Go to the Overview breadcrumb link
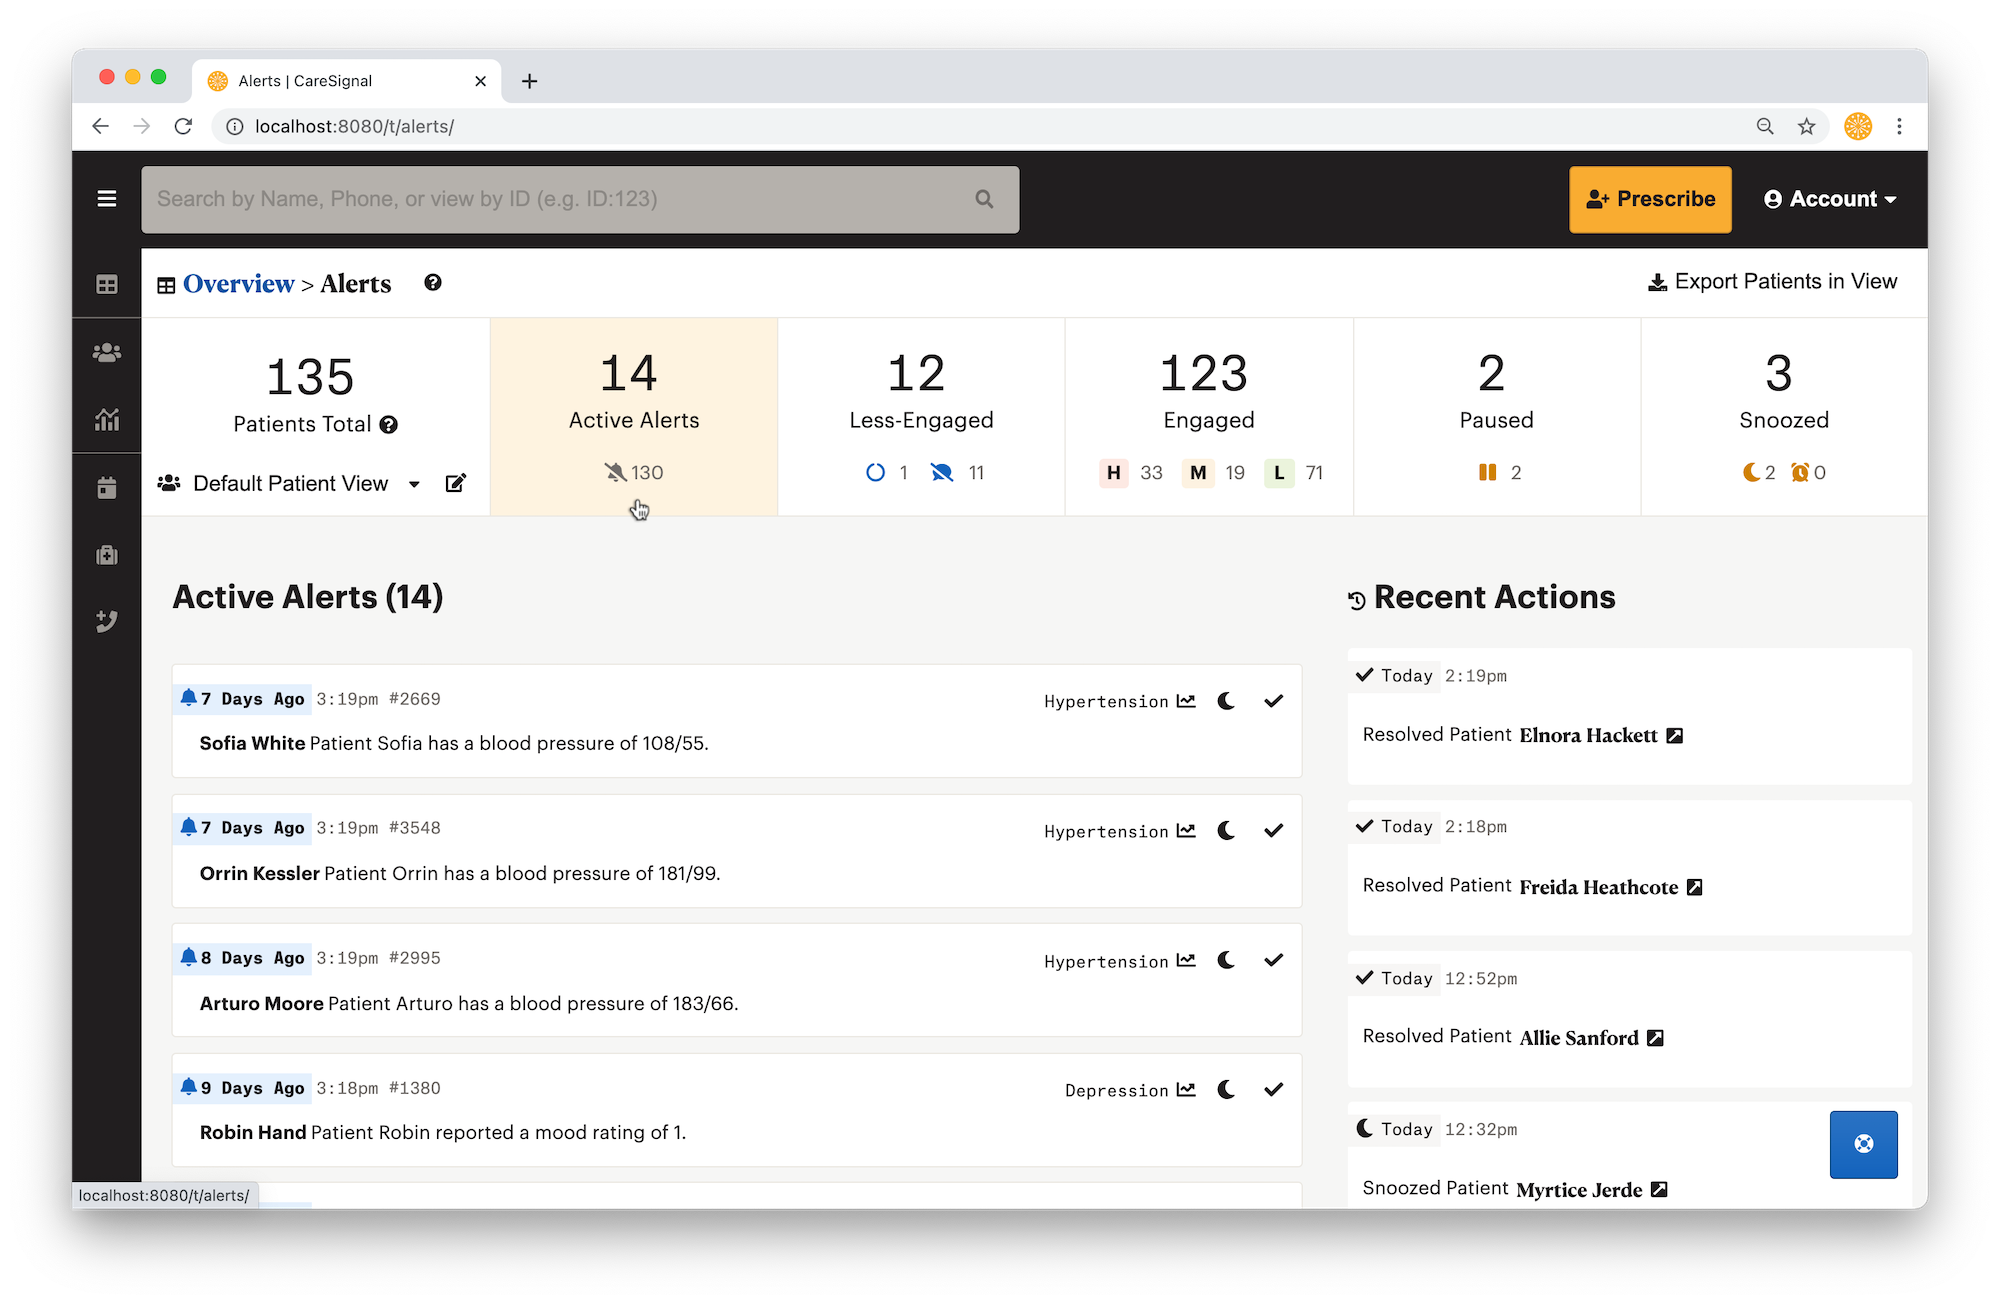The height and width of the screenshot is (1304, 2000). click(x=238, y=284)
